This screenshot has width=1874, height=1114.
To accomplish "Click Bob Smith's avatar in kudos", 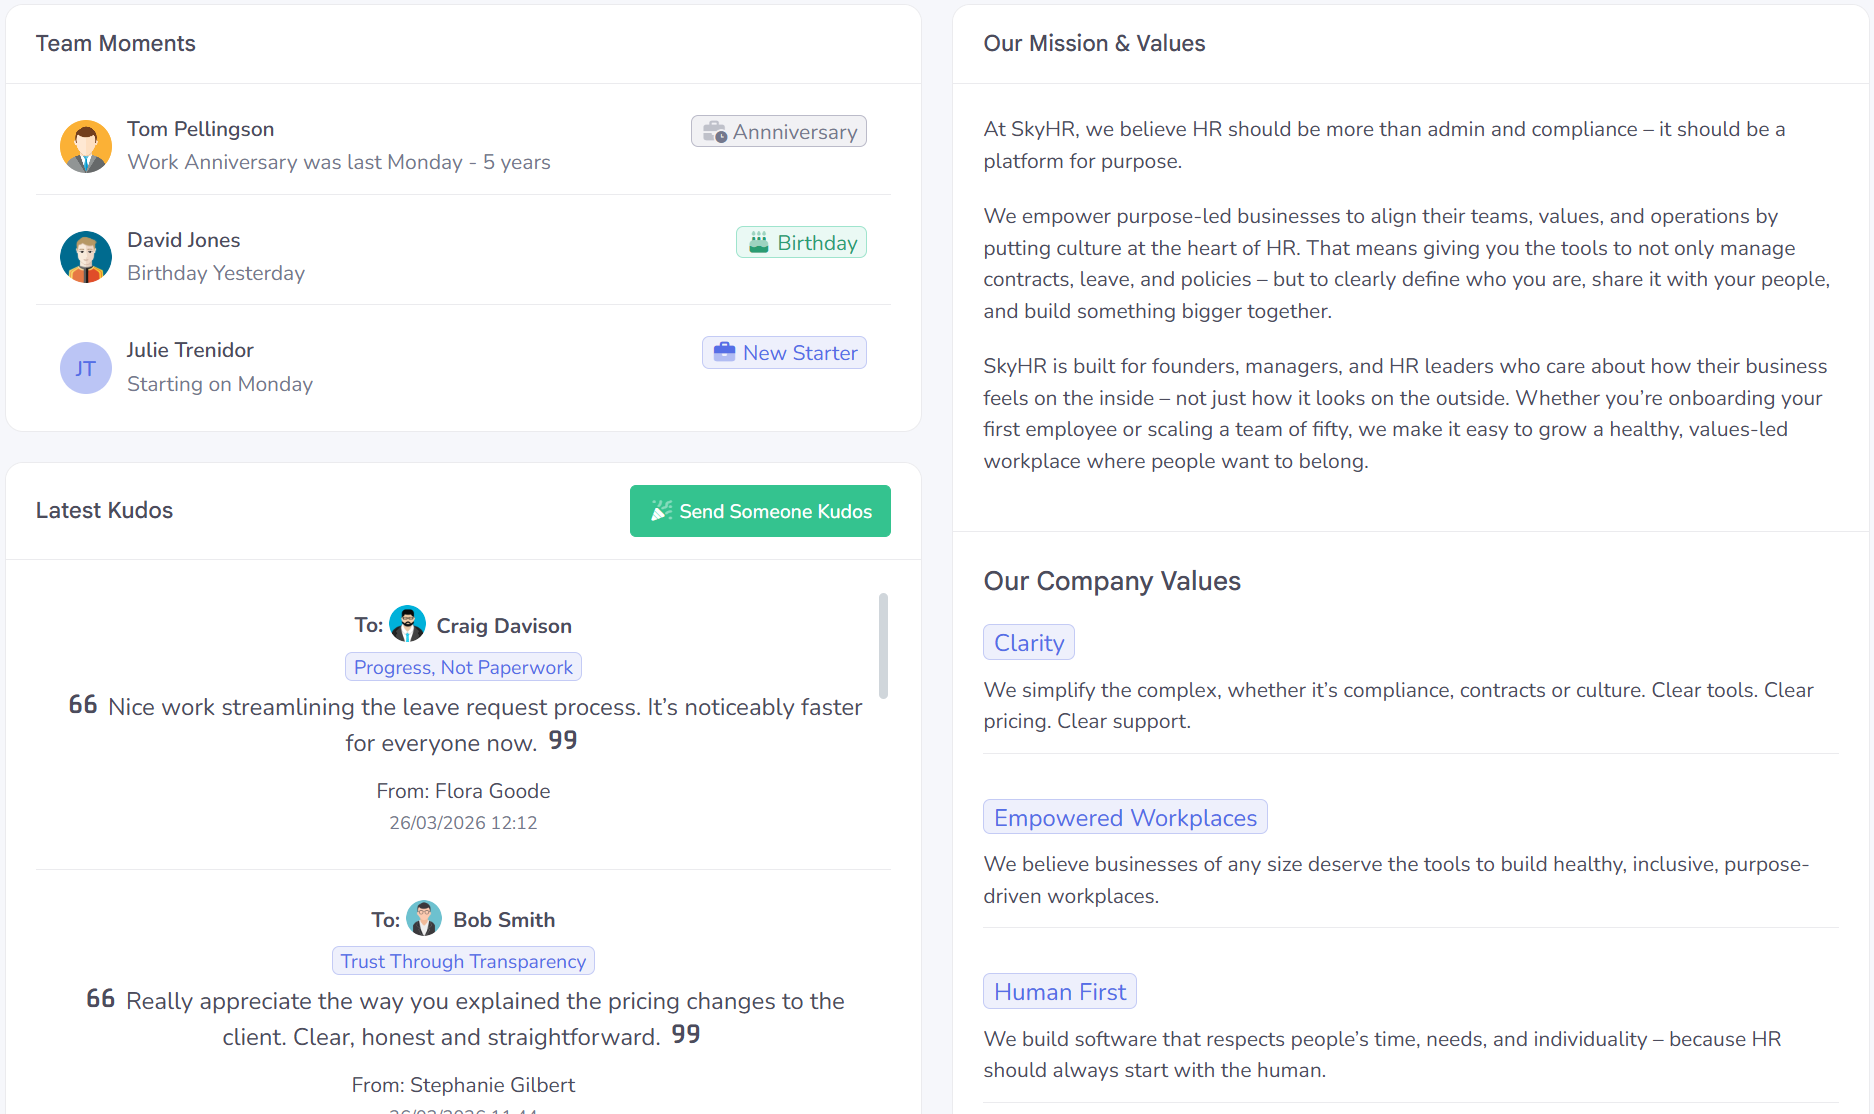I will pos(424,918).
